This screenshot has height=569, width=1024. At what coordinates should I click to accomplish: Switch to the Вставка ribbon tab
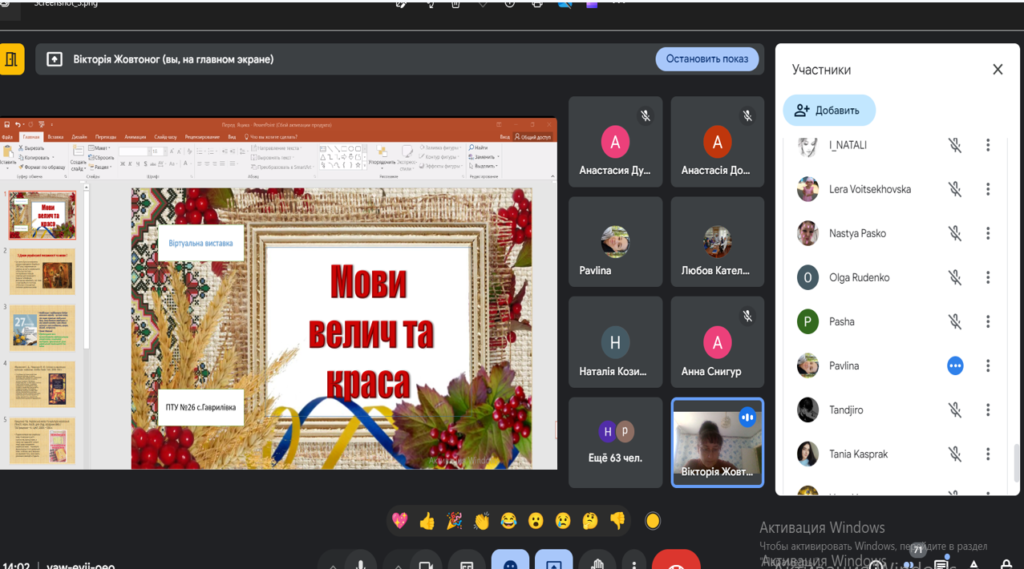click(55, 136)
